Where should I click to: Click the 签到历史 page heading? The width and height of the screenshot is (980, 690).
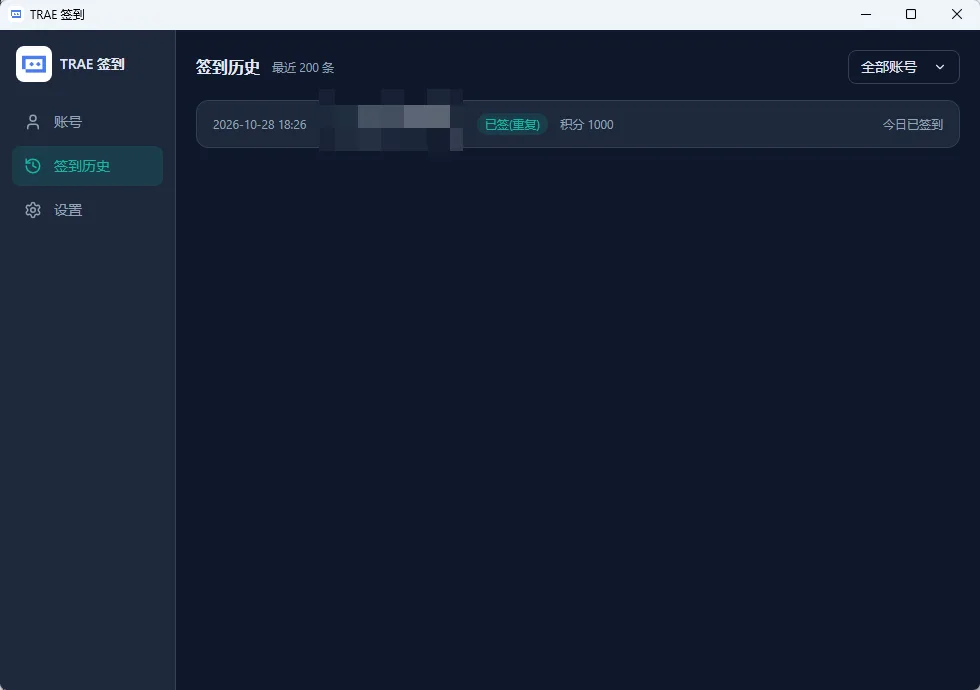228,67
